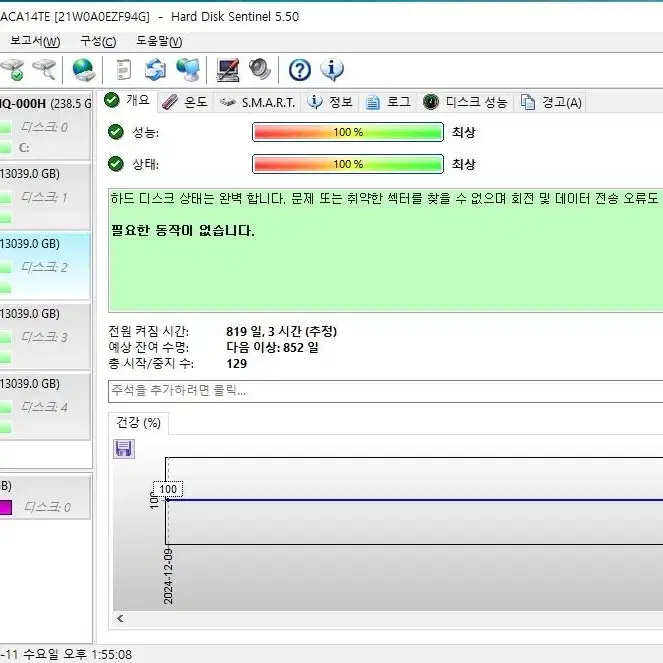Click the green check icon beside 상태

115,164
